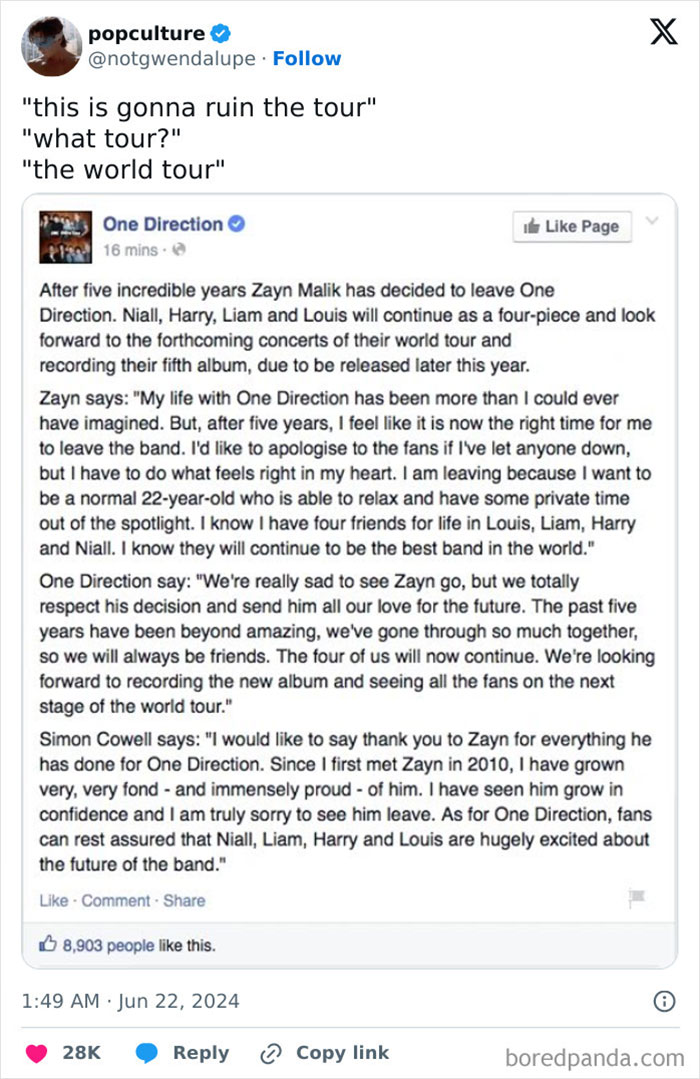Like the Facebook post
This screenshot has width=700, height=1079.
pos(53,900)
